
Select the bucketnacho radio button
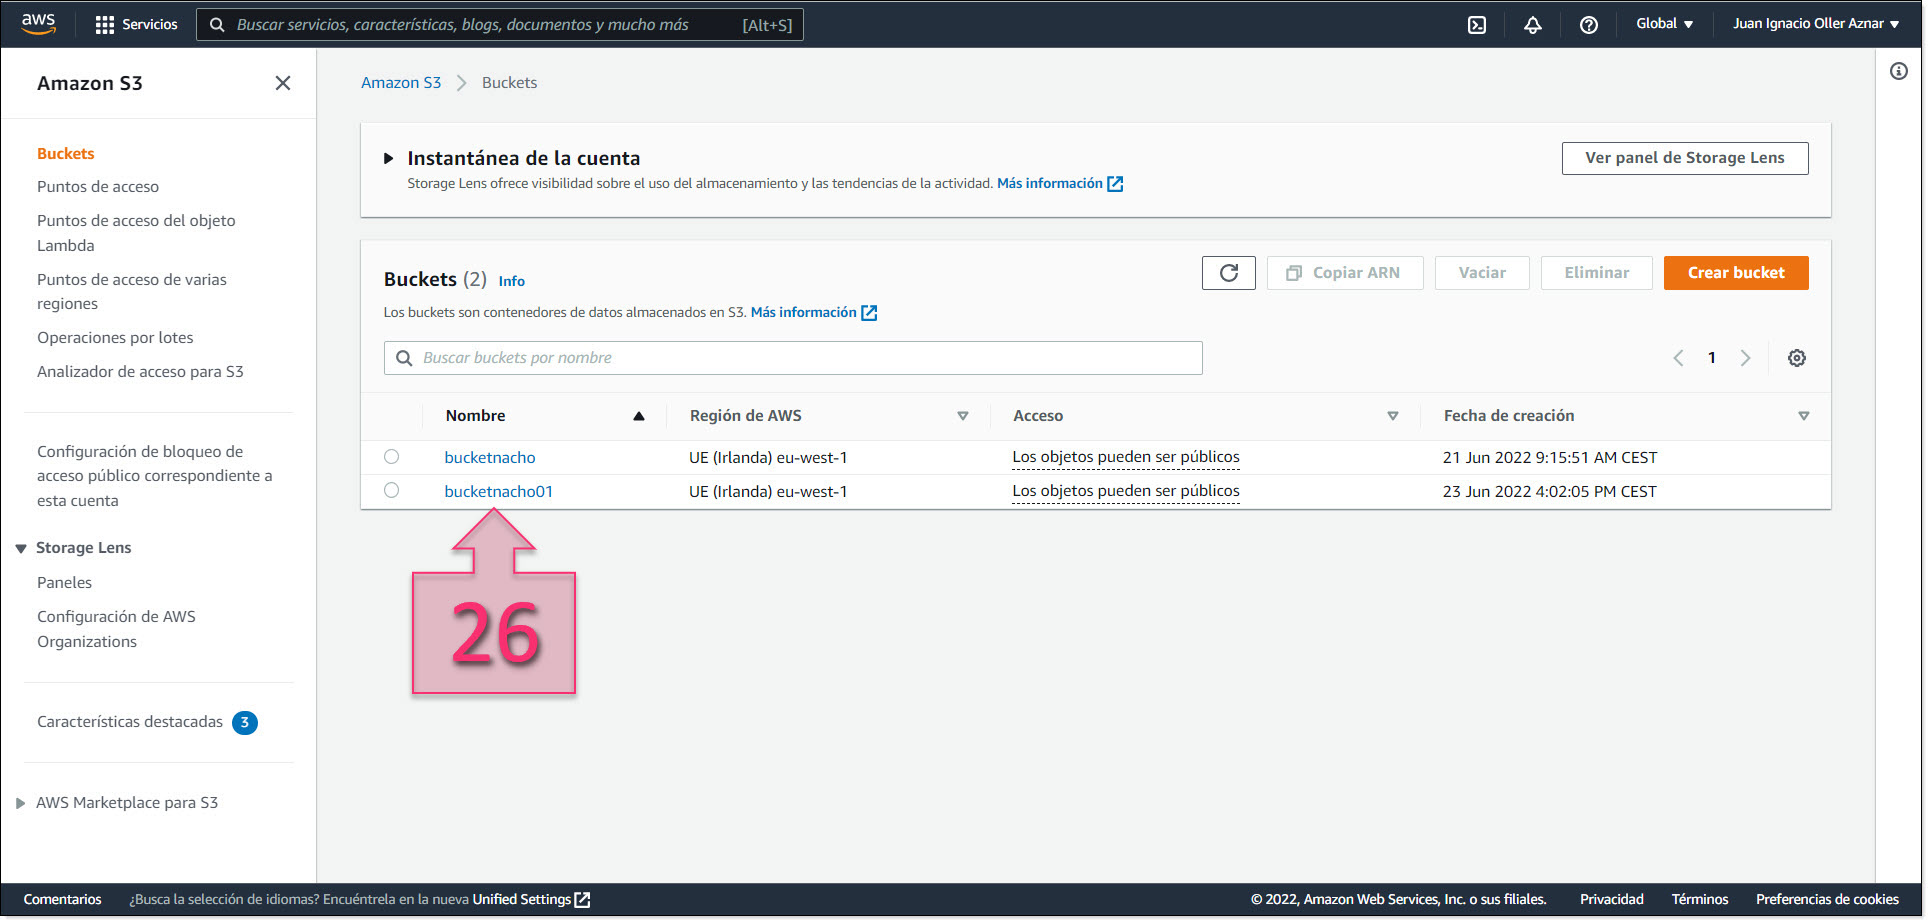[x=391, y=456]
